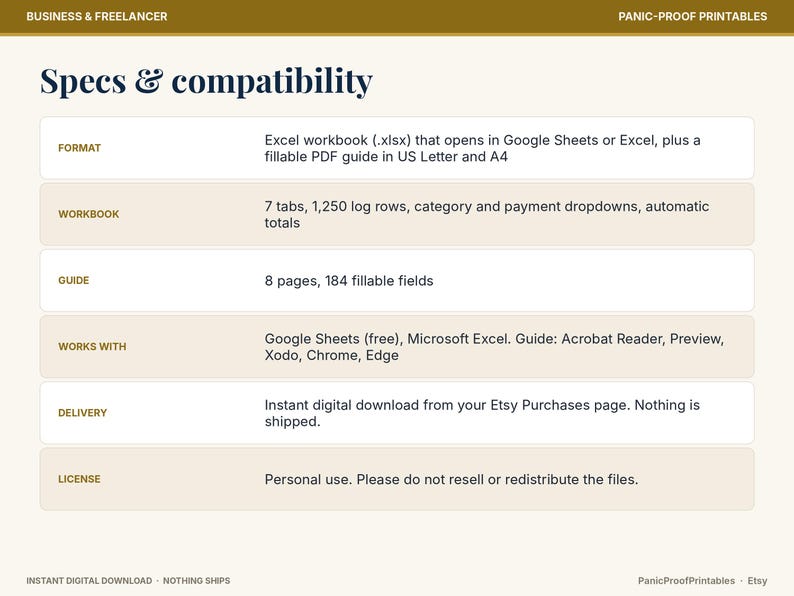This screenshot has height=596, width=794.
Task: Click the 'Excel workbook (.xlsx)' format description
Action: [482, 148]
